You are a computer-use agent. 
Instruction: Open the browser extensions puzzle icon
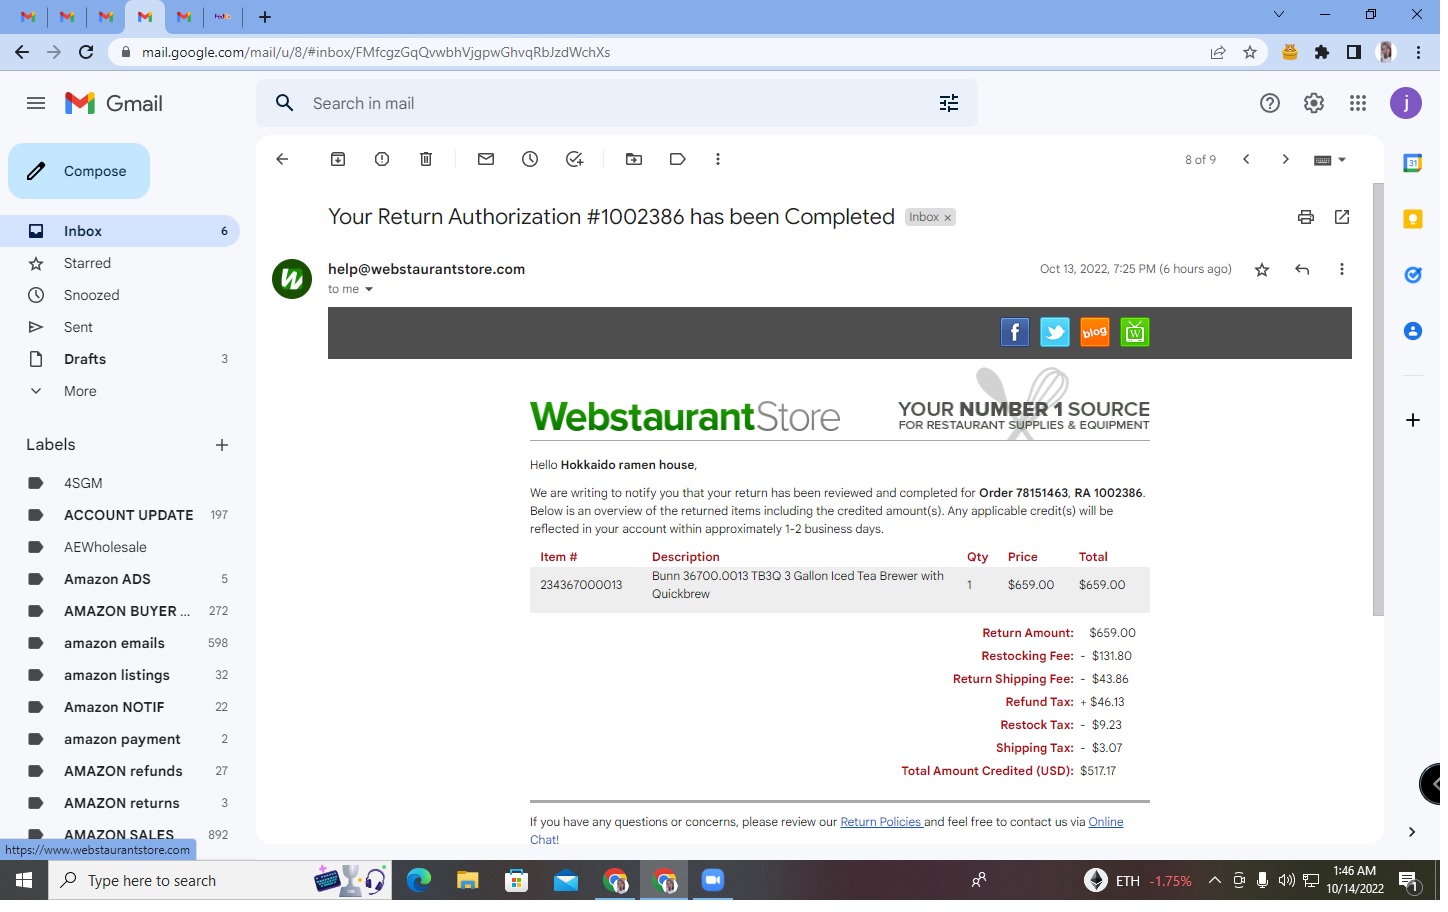[1322, 52]
